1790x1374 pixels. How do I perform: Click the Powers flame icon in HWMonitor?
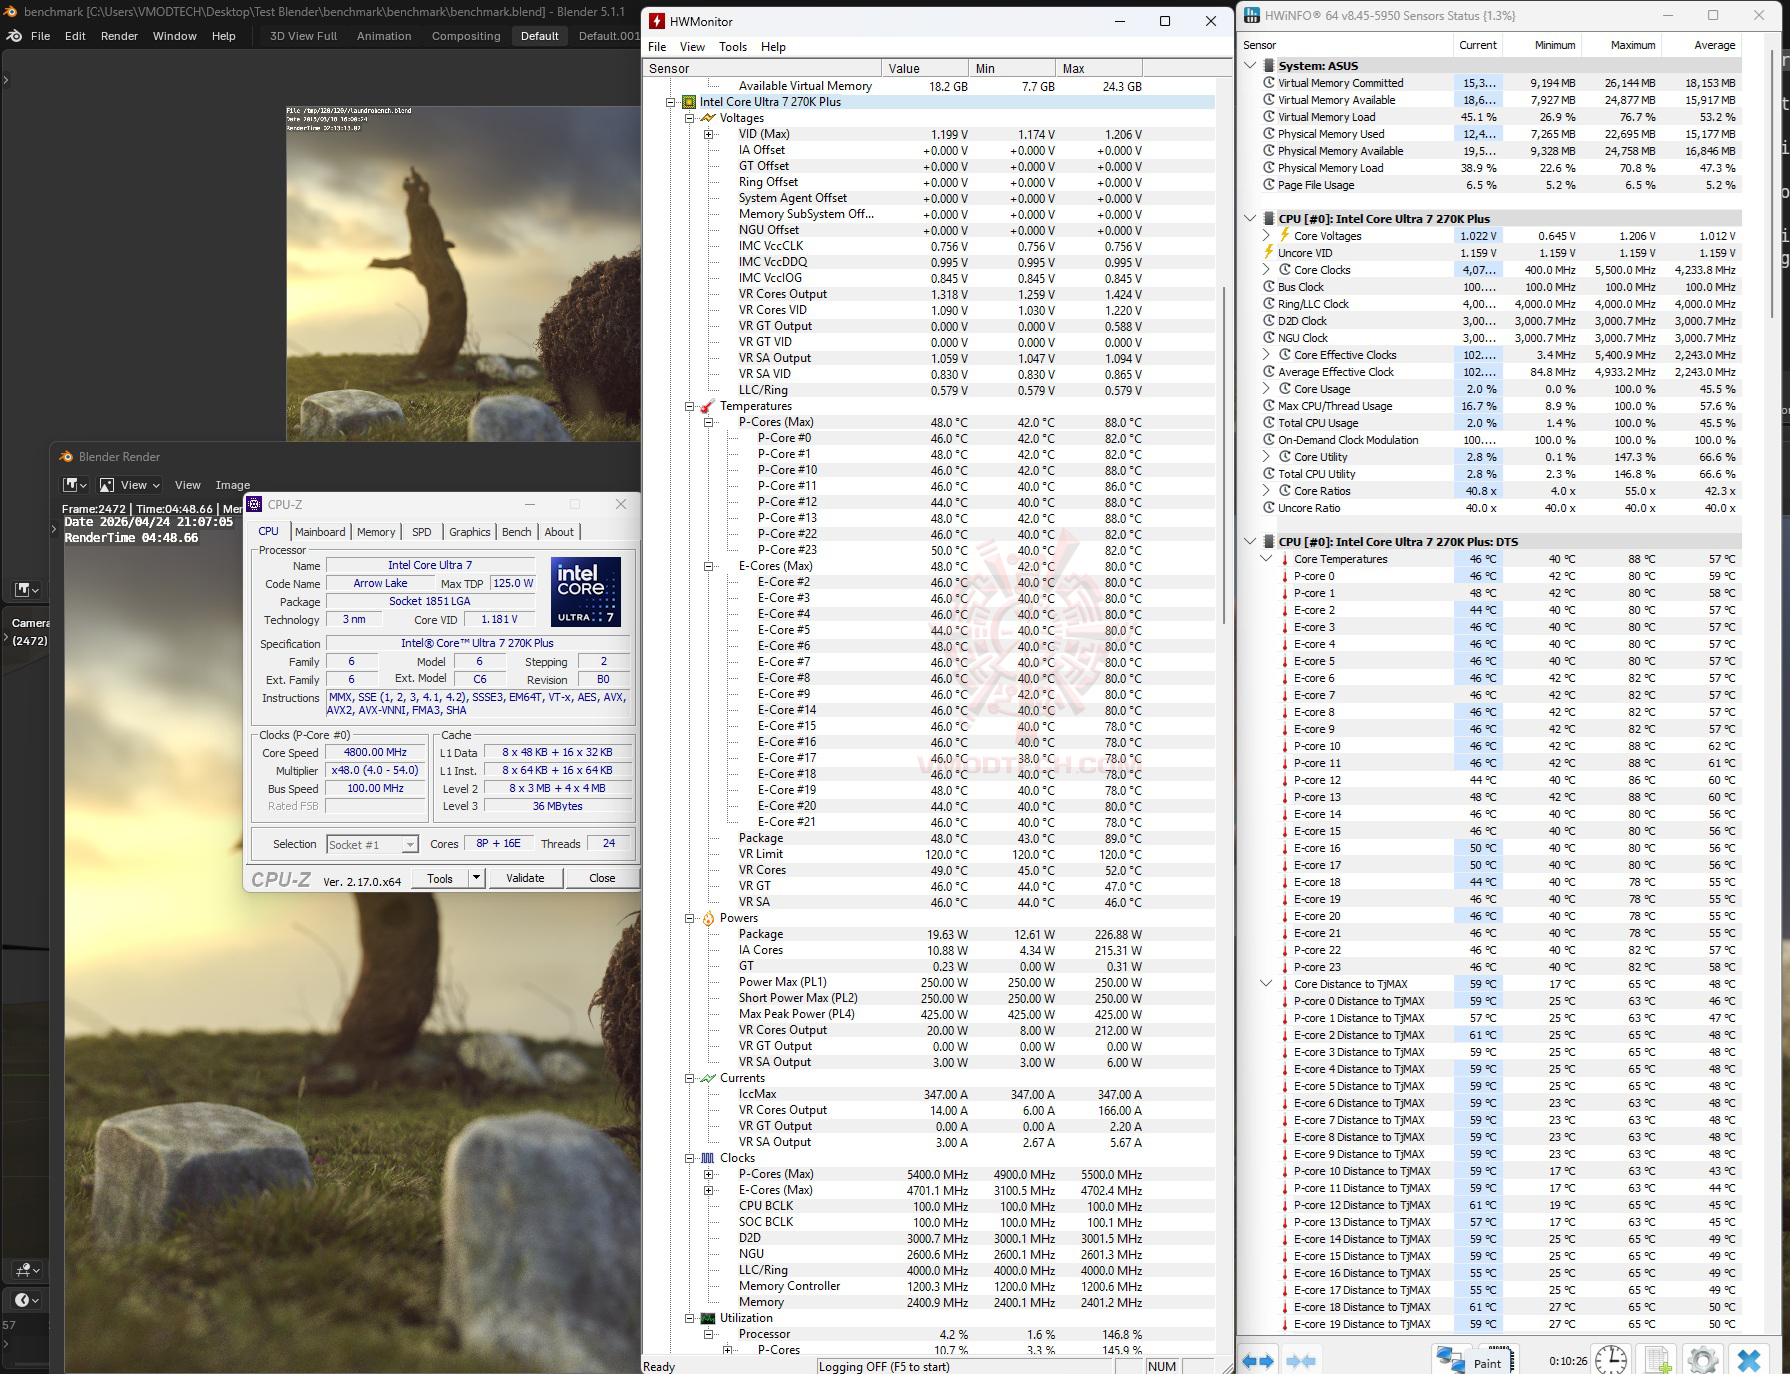click(x=708, y=918)
